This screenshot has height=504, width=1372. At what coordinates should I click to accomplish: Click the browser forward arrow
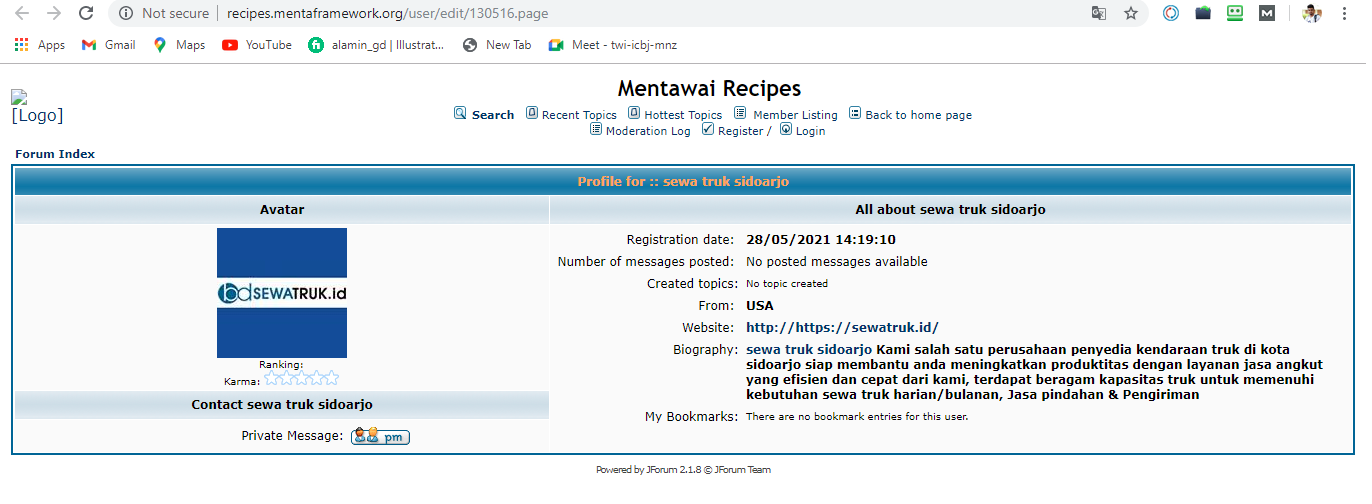[x=54, y=14]
